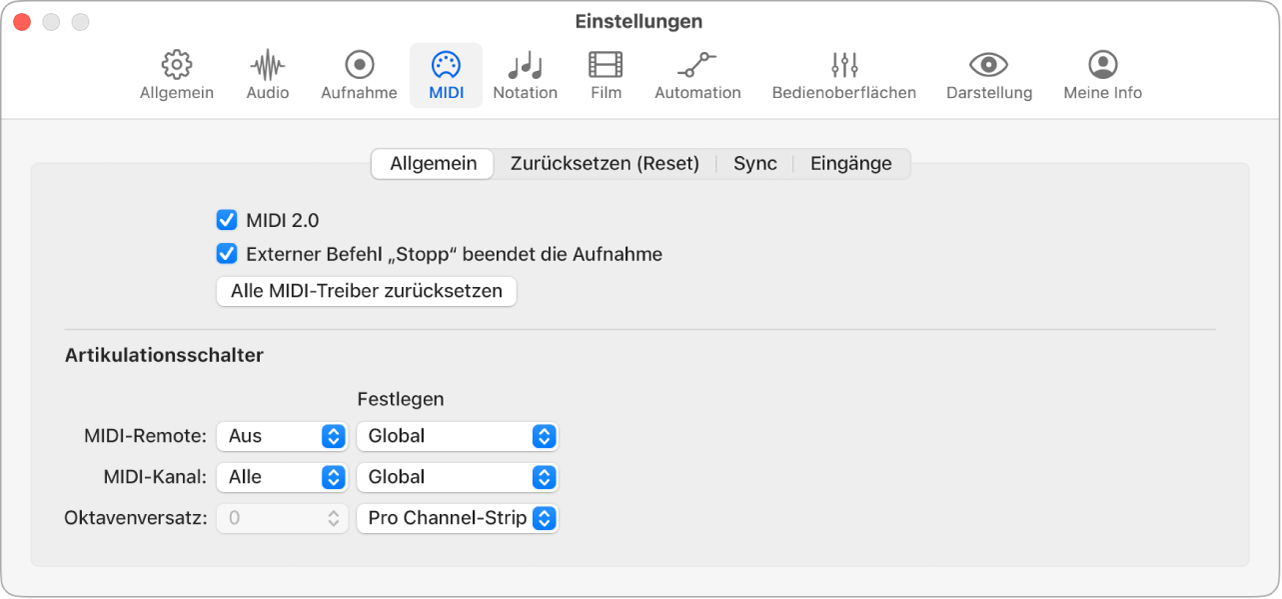The width and height of the screenshot is (1282, 599).
Task: Click the Oktavenversatz stepper field
Action: tap(281, 518)
